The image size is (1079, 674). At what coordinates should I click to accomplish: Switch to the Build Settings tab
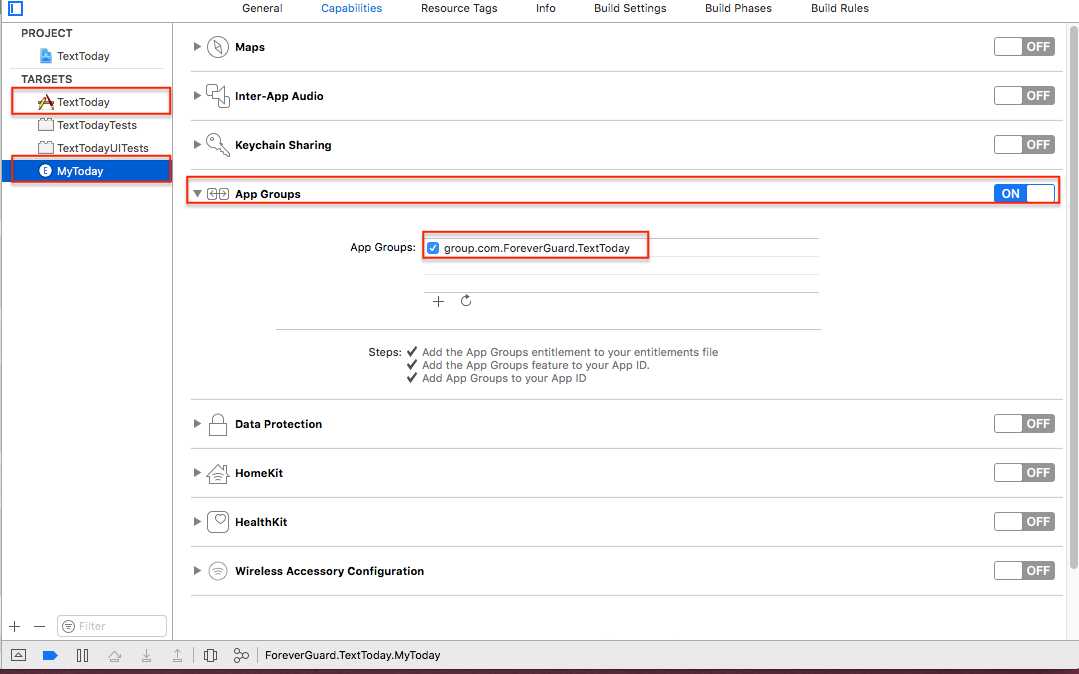click(630, 8)
